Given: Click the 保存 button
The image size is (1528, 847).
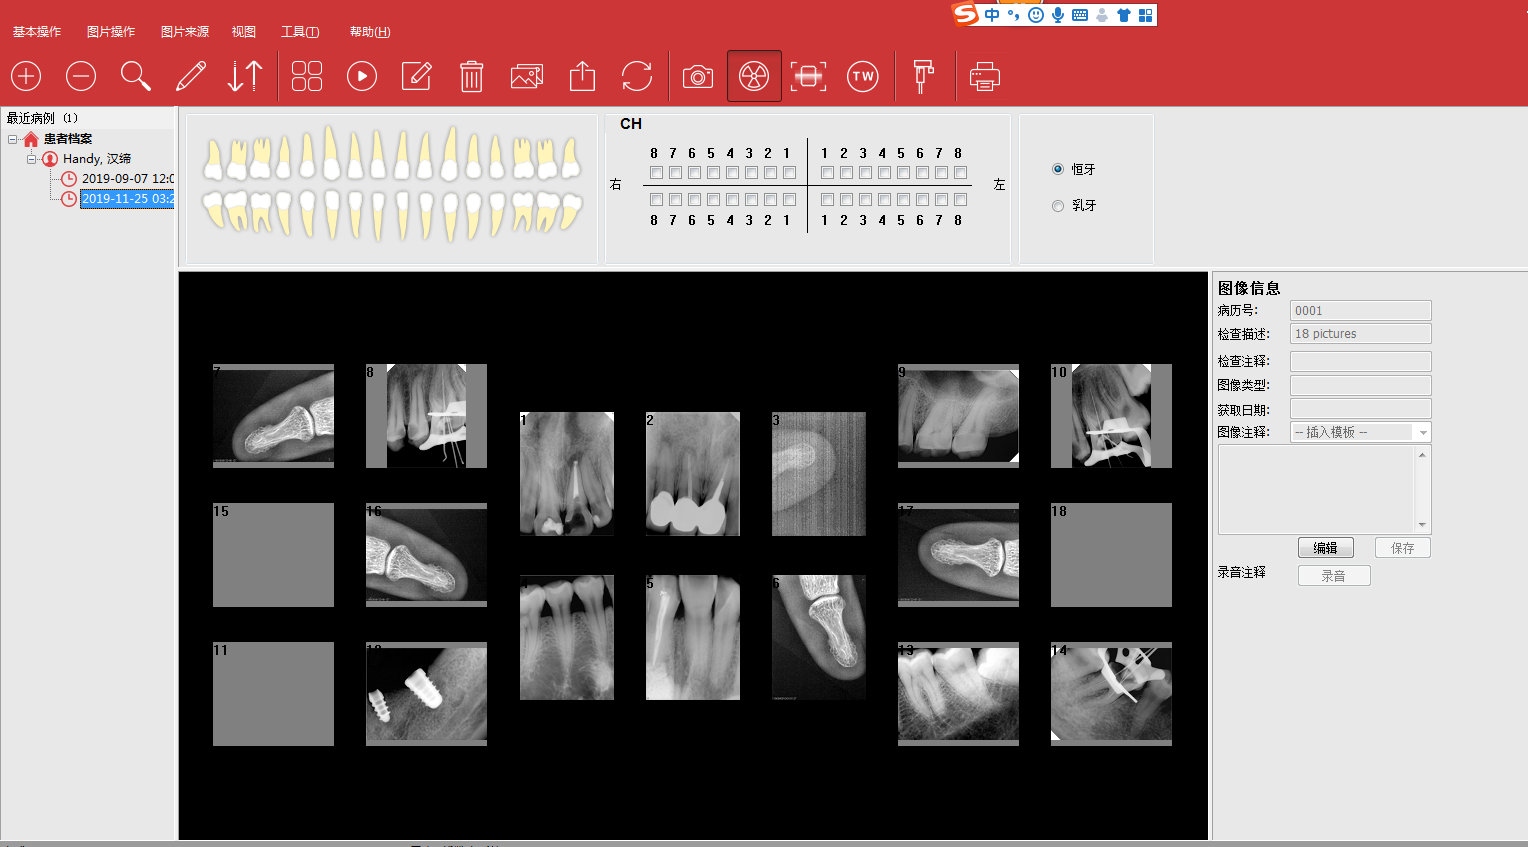Looking at the screenshot, I should 1403,548.
